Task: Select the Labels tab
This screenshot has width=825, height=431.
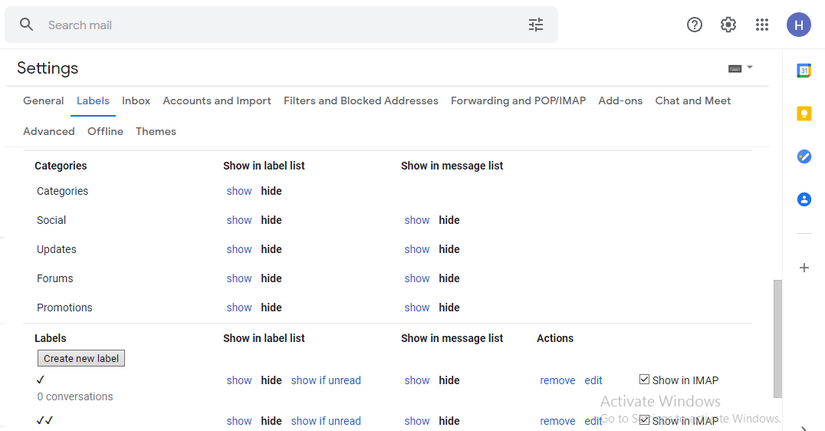Action: (93, 101)
